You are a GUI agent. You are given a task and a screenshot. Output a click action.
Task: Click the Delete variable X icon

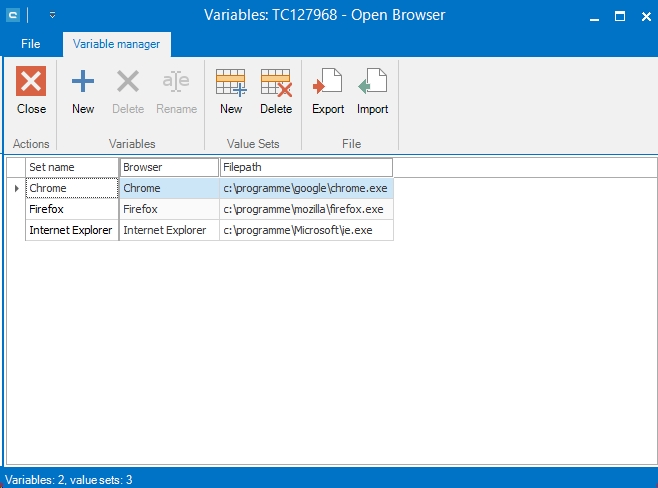tap(128, 83)
